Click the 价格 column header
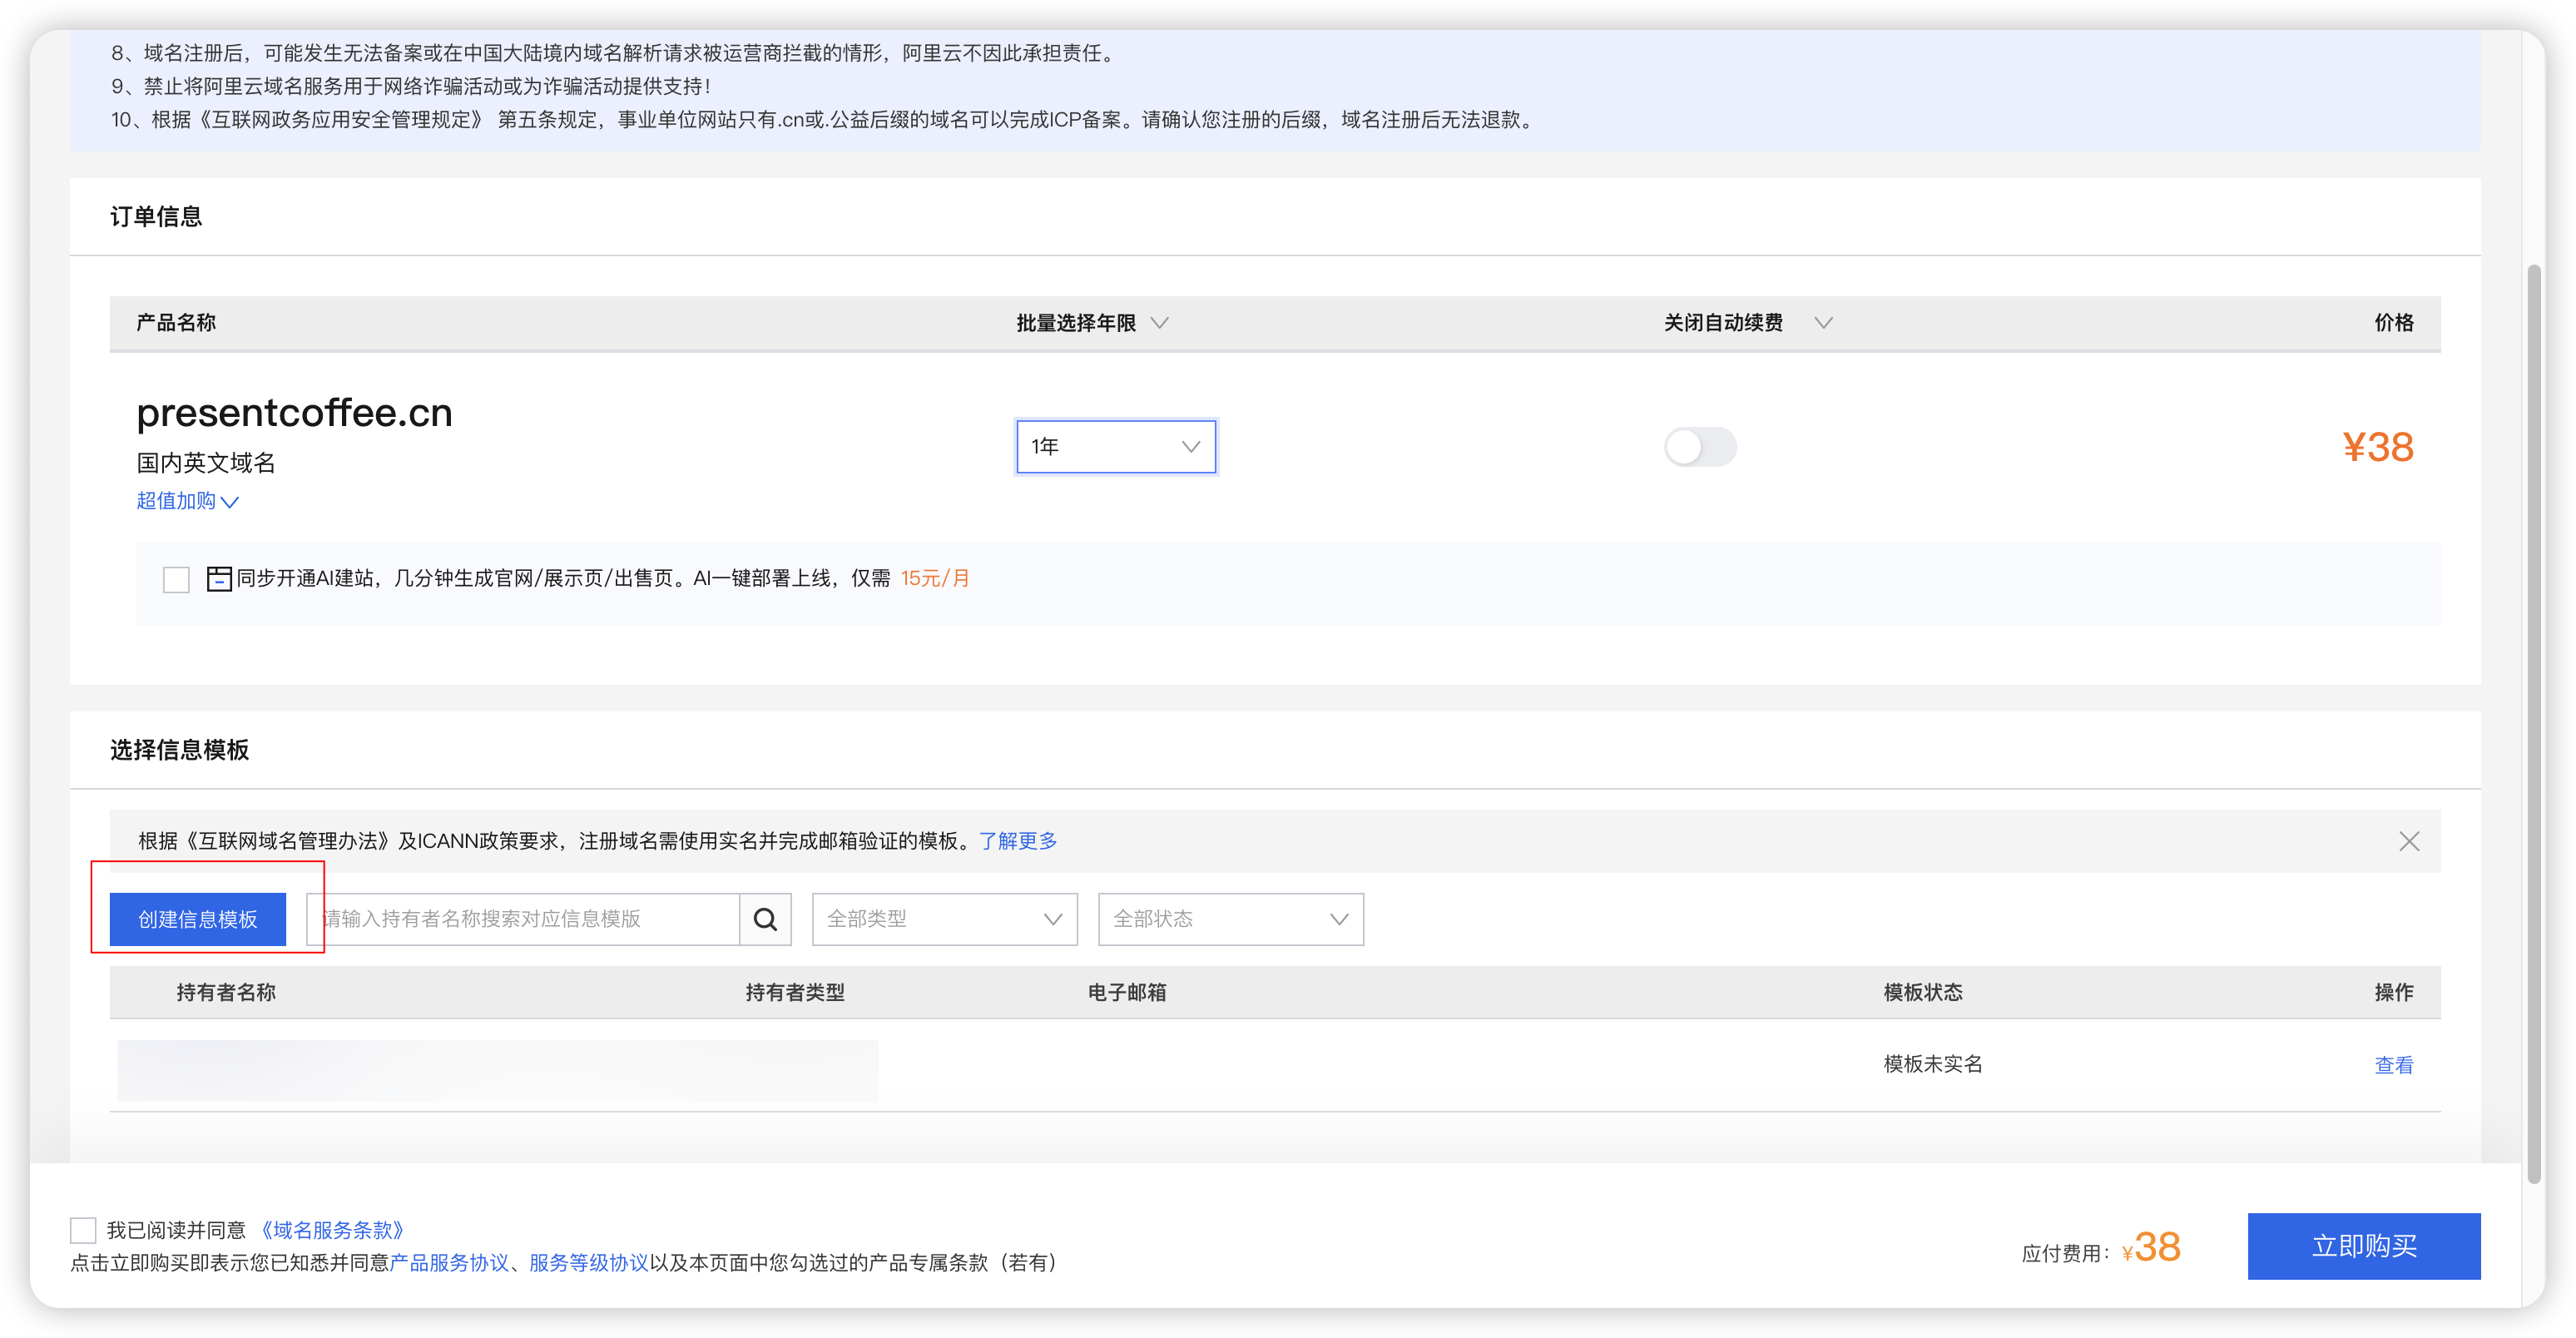Viewport: 2576px width, 1338px height. 2394,323
